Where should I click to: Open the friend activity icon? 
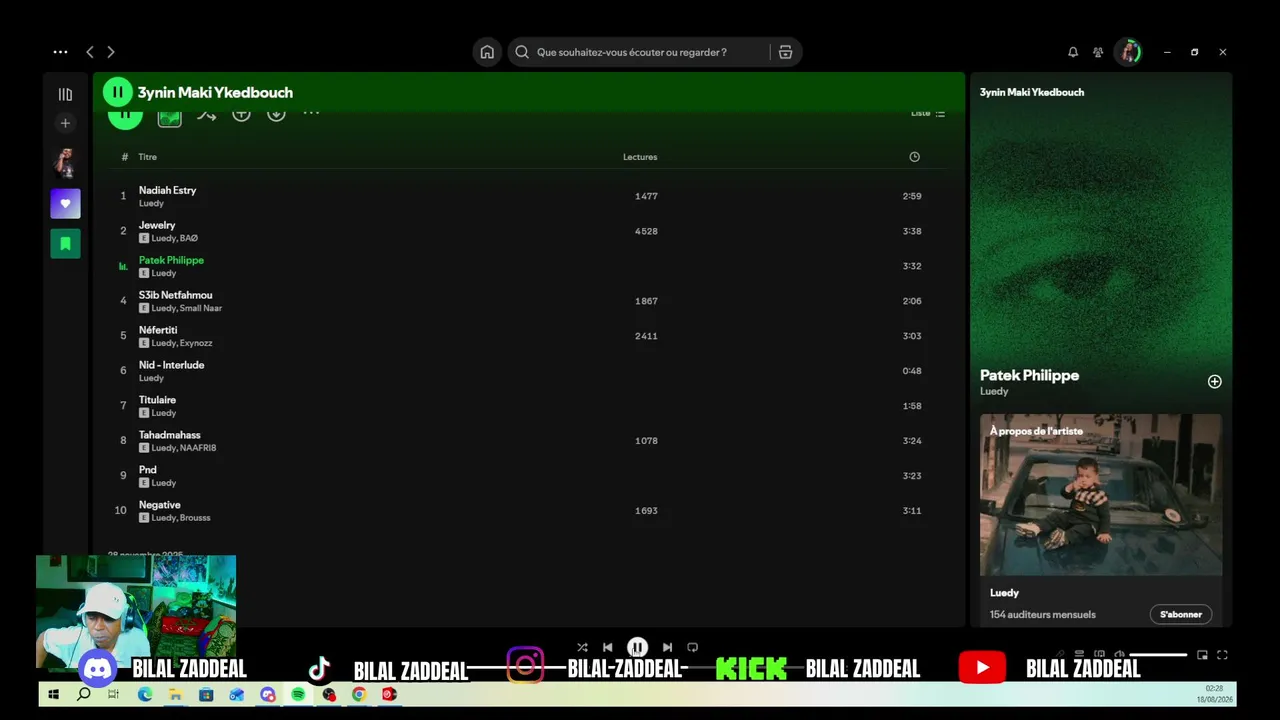[x=1098, y=52]
